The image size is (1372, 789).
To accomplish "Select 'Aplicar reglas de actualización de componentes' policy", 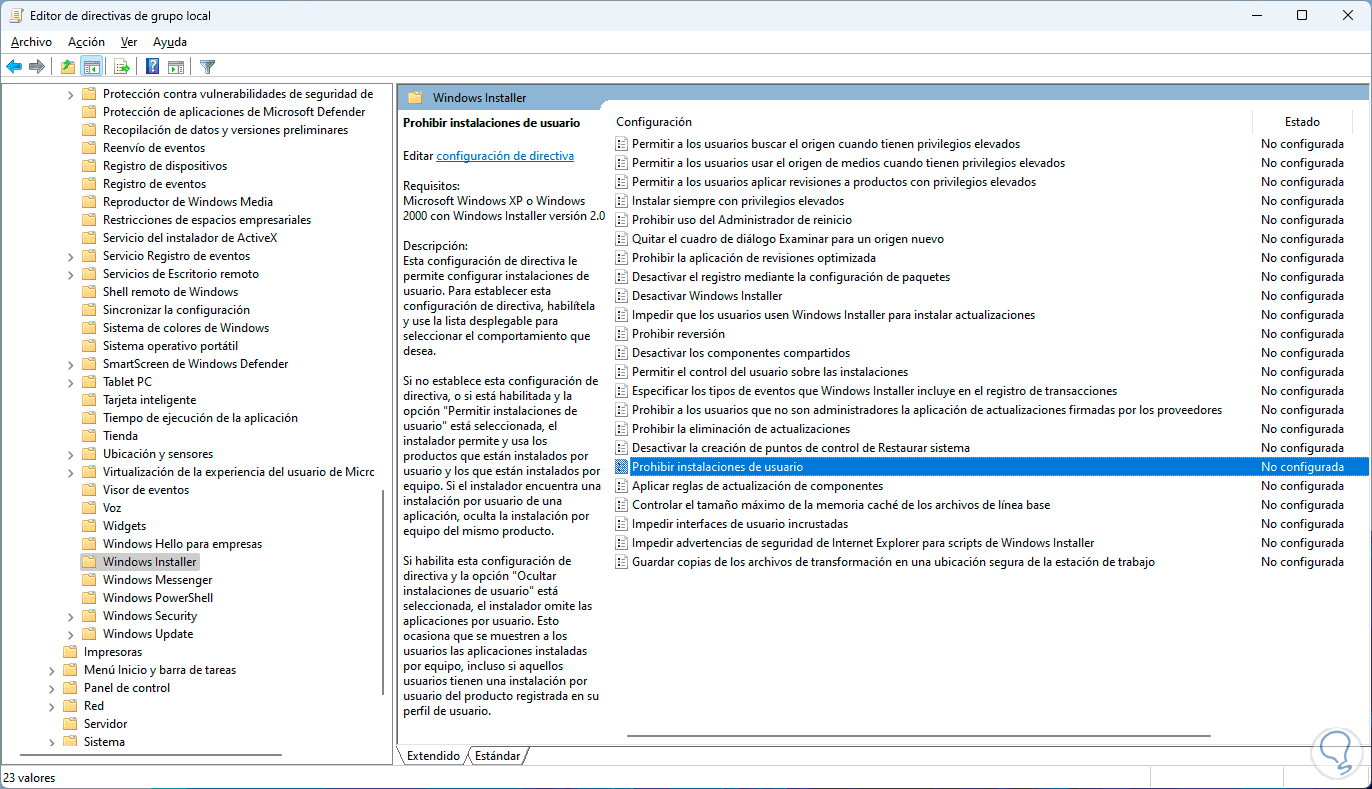I will click(x=757, y=486).
